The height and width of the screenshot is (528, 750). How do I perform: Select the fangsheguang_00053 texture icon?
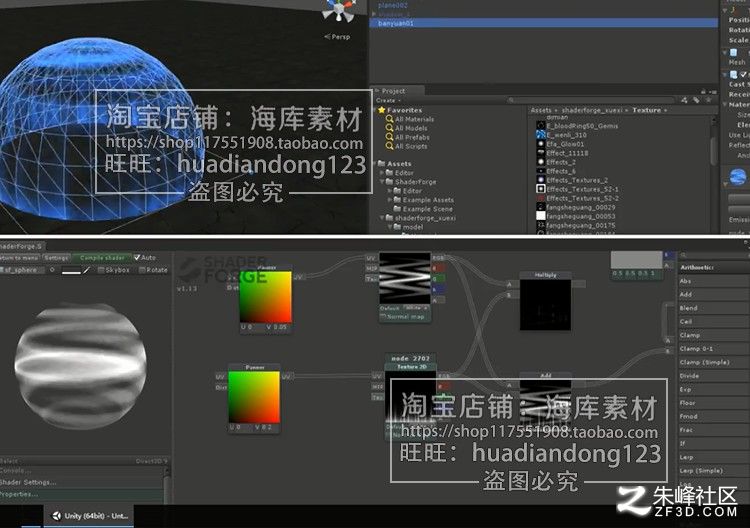540,216
